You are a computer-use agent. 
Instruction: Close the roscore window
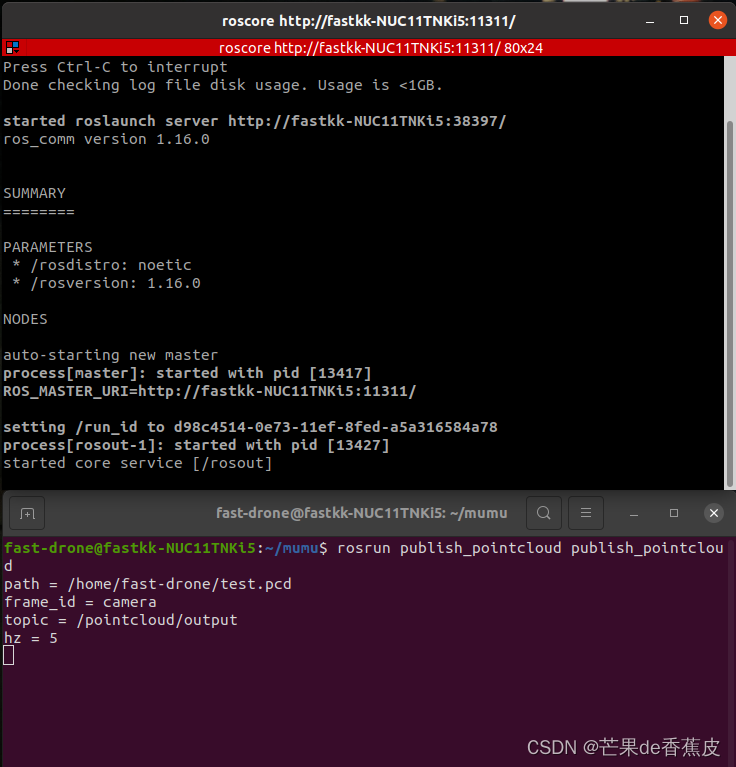pos(717,20)
